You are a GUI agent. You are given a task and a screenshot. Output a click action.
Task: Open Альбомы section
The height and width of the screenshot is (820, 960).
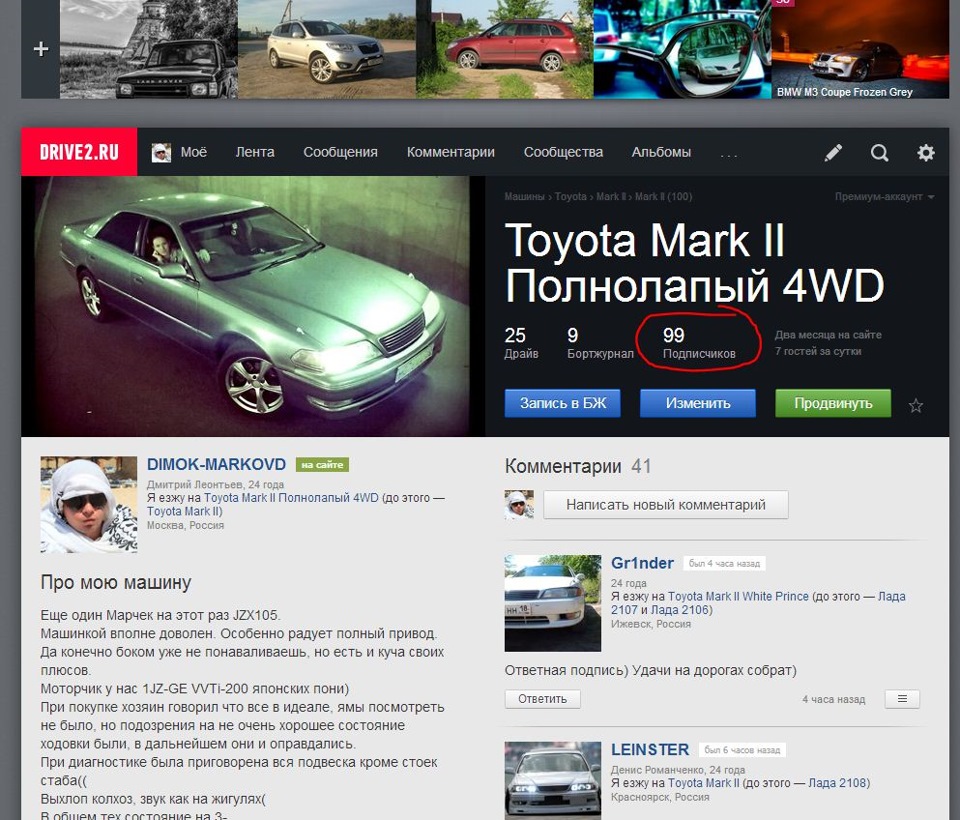661,152
